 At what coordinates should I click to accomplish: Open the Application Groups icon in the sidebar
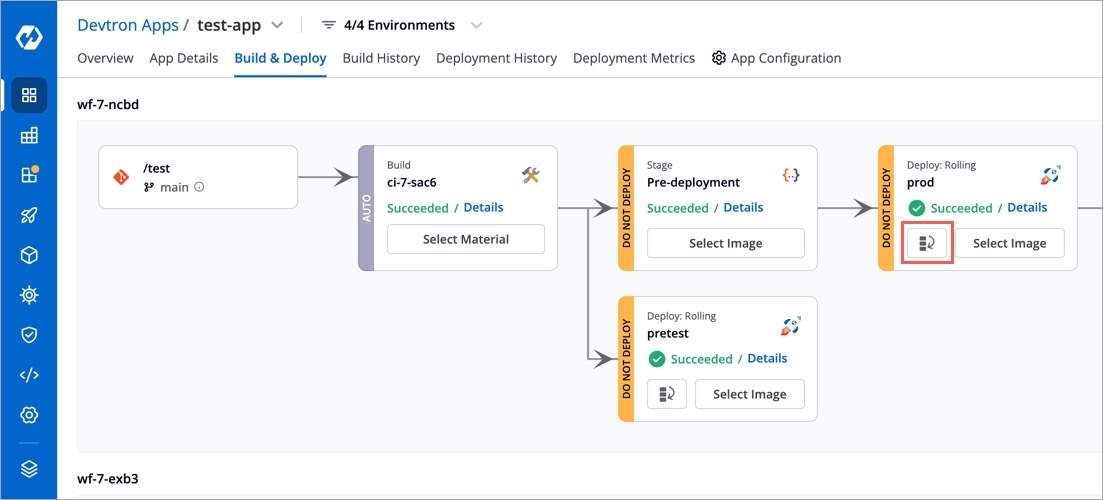[x=29, y=136]
